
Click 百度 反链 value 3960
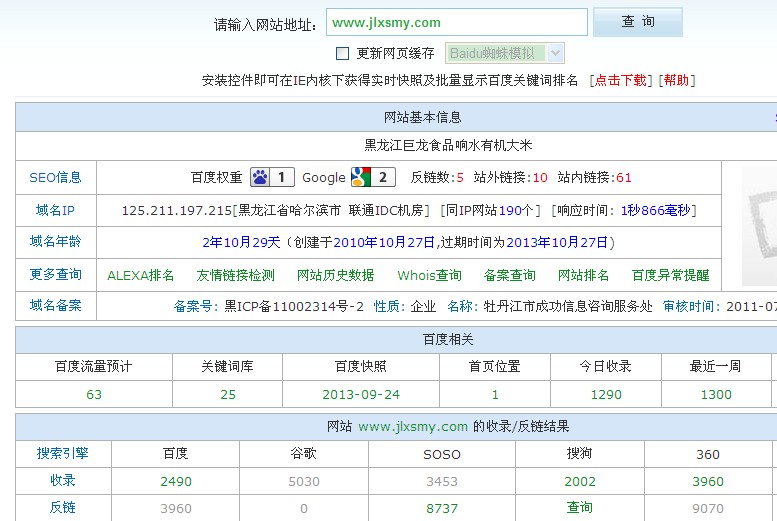click(176, 508)
